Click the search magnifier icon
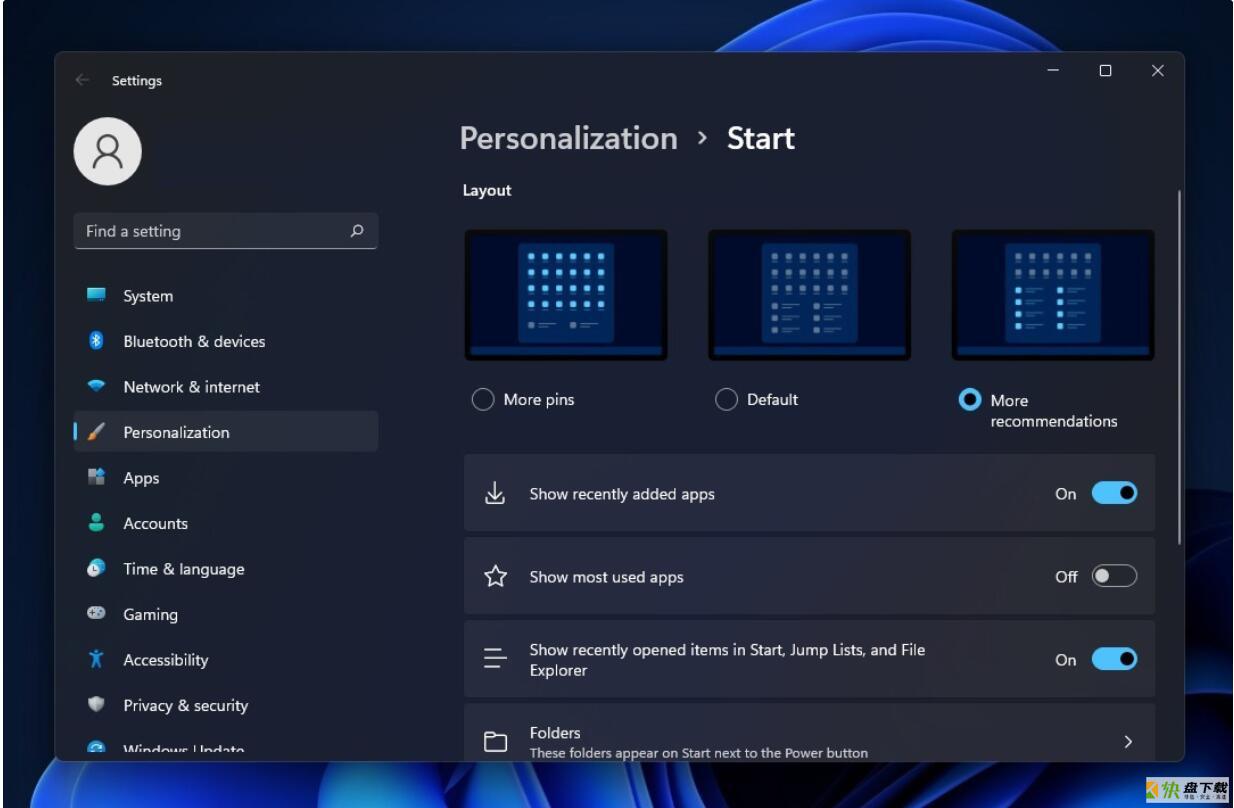 [x=357, y=231]
